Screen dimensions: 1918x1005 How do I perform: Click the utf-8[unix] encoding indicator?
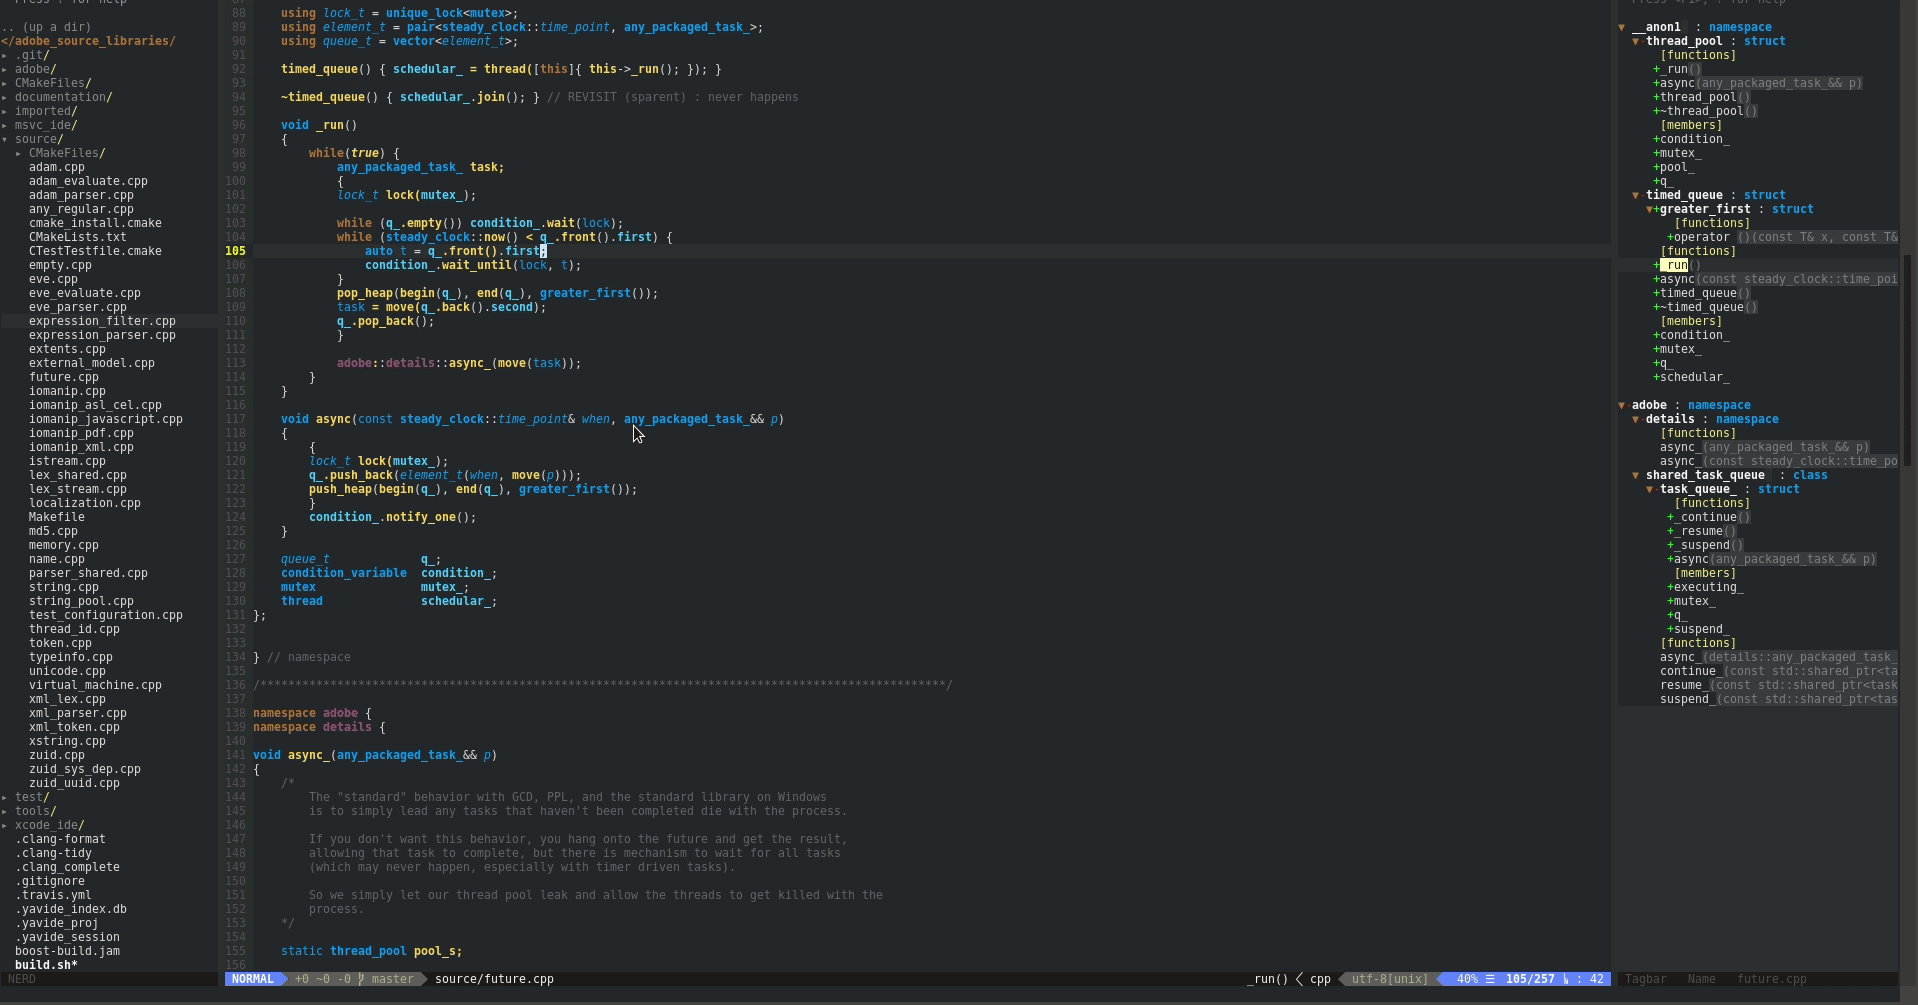tap(1390, 979)
